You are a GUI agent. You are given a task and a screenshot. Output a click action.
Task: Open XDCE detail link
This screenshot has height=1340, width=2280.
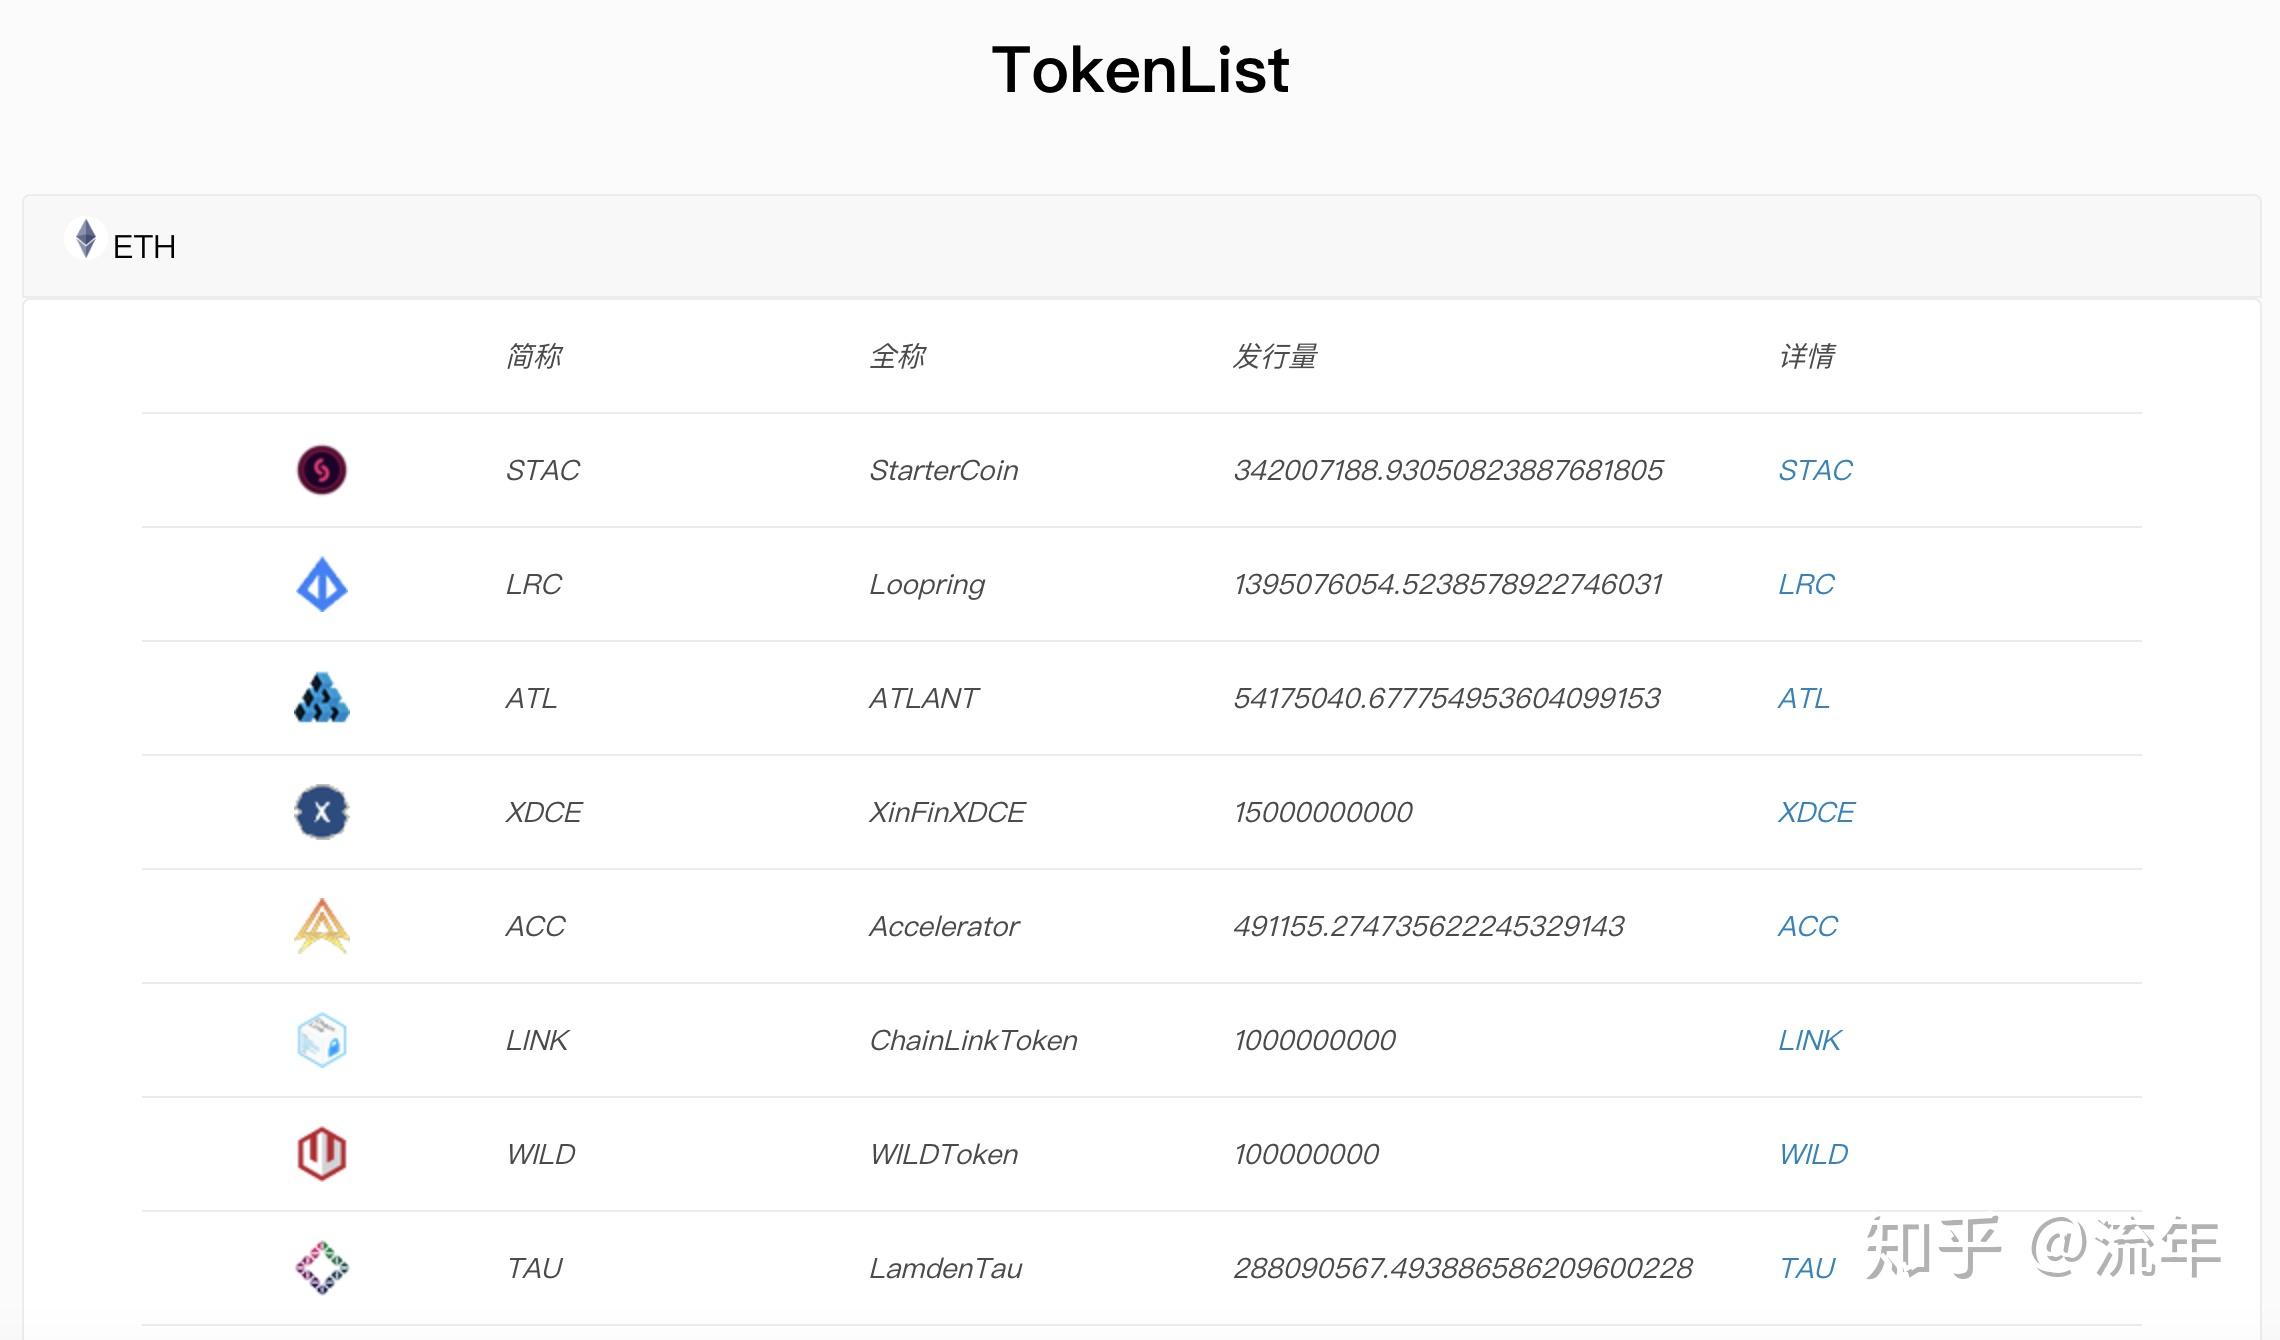[1816, 812]
